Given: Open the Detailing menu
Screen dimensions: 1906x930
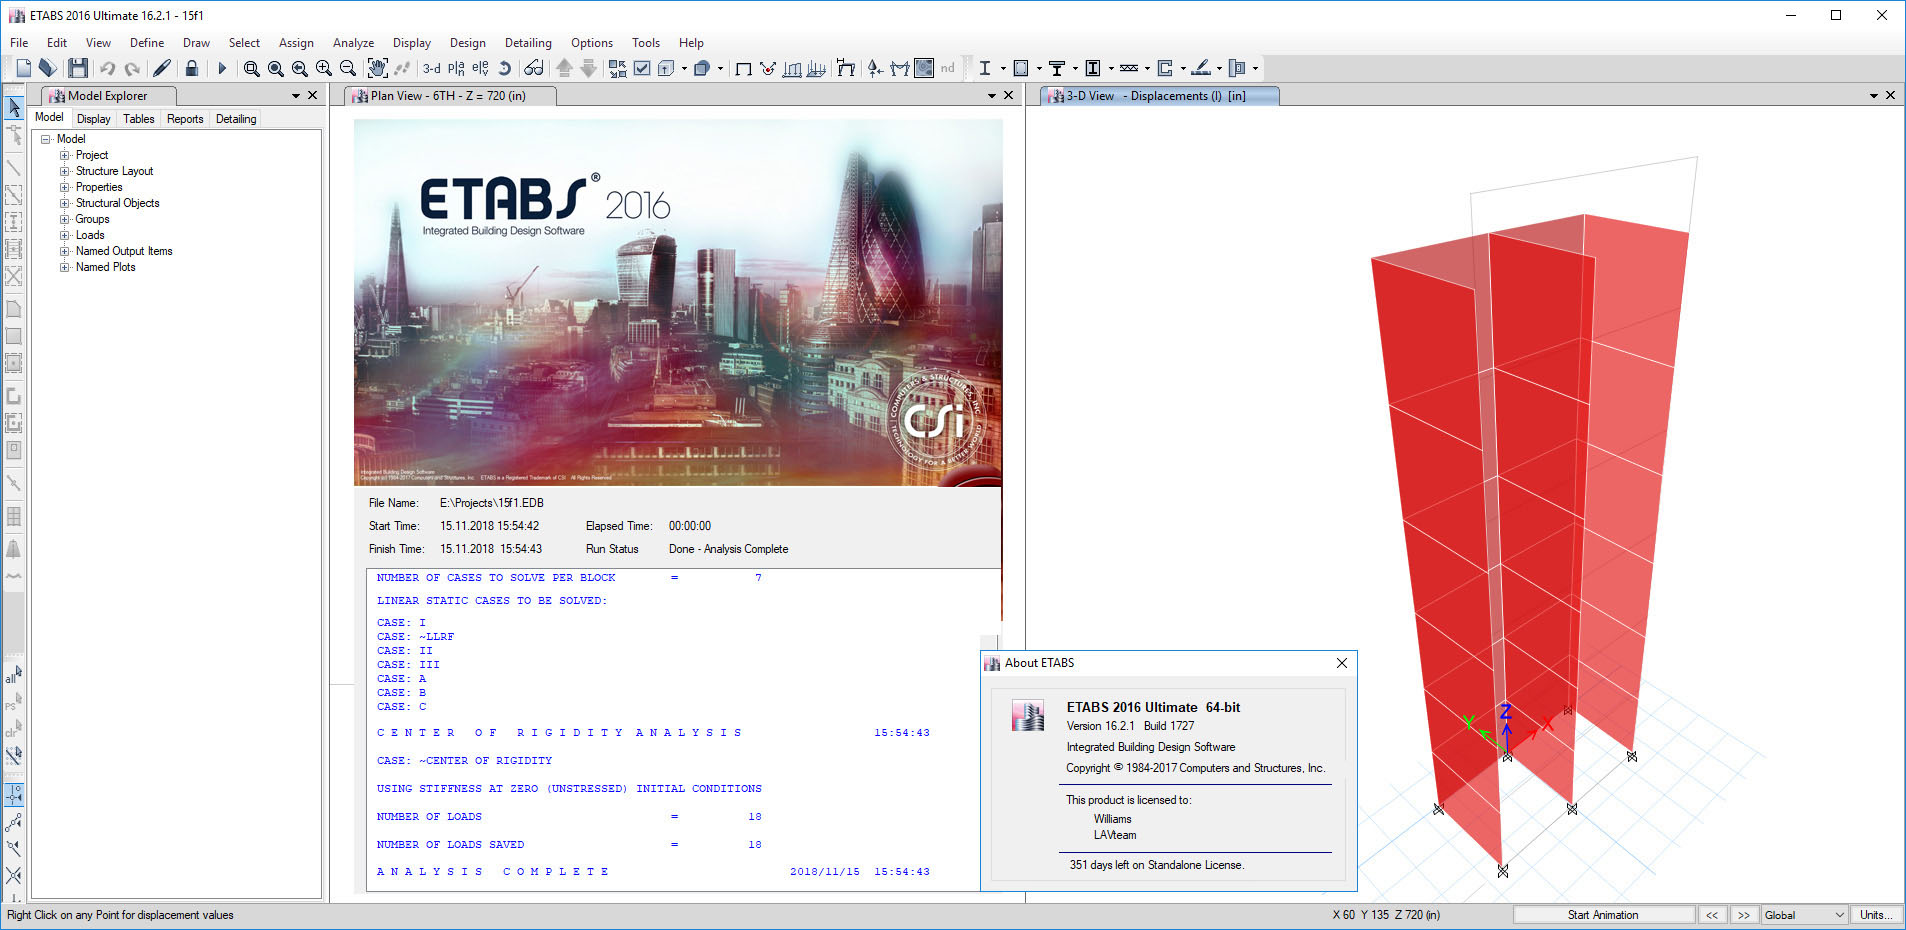Looking at the screenshot, I should (x=528, y=43).
